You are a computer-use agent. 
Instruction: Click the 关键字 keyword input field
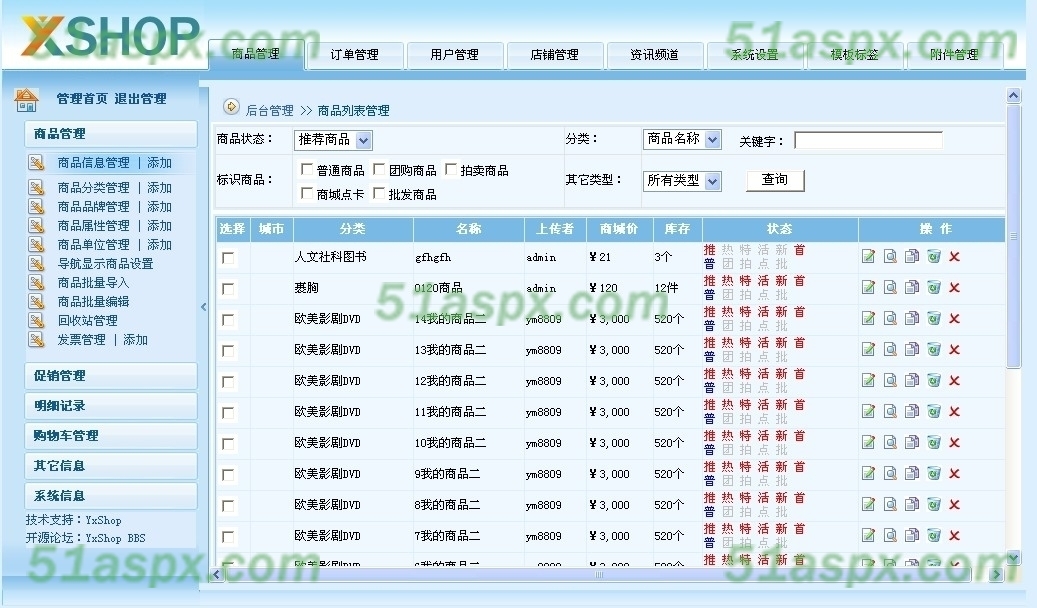868,140
